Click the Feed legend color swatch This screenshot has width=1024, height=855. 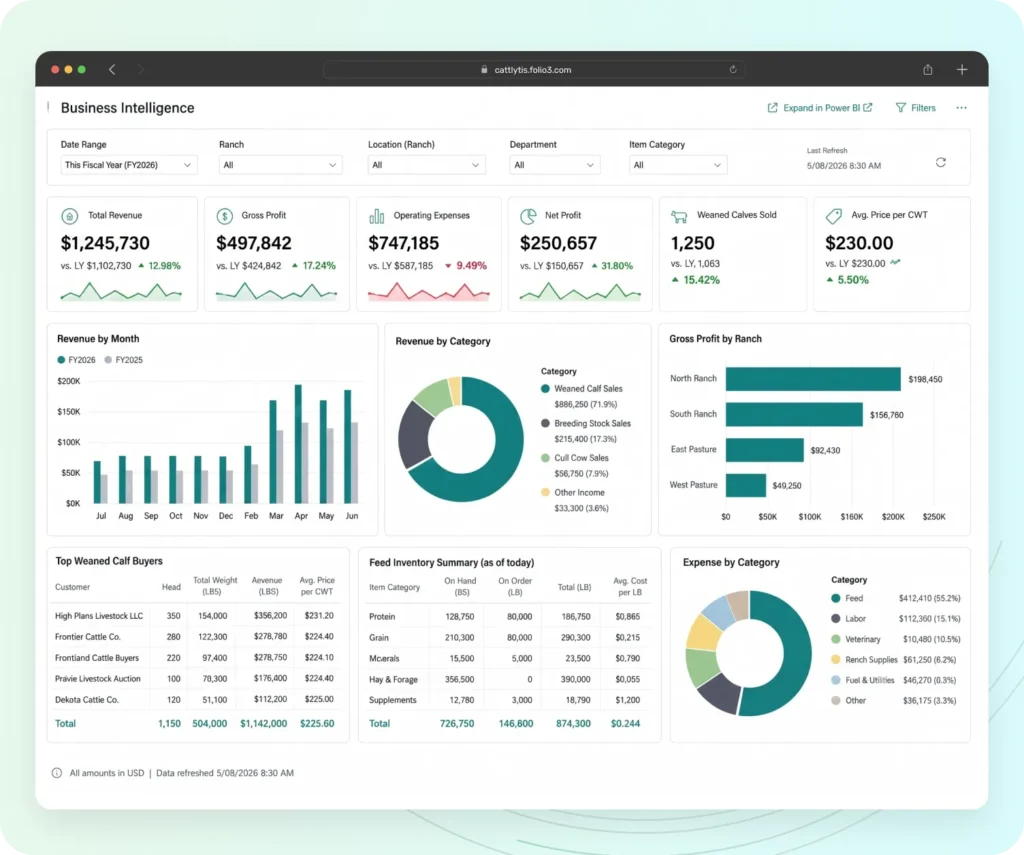click(x=835, y=598)
